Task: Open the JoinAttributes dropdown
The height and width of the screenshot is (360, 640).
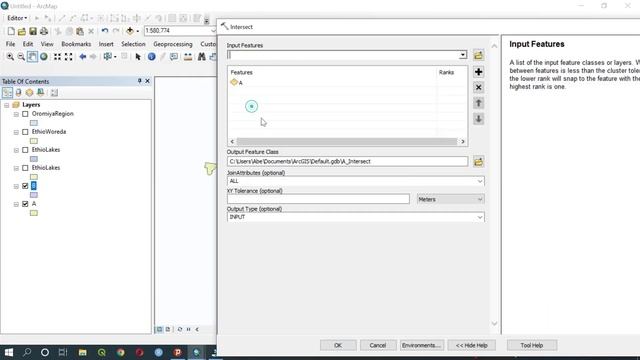Action: 480,181
